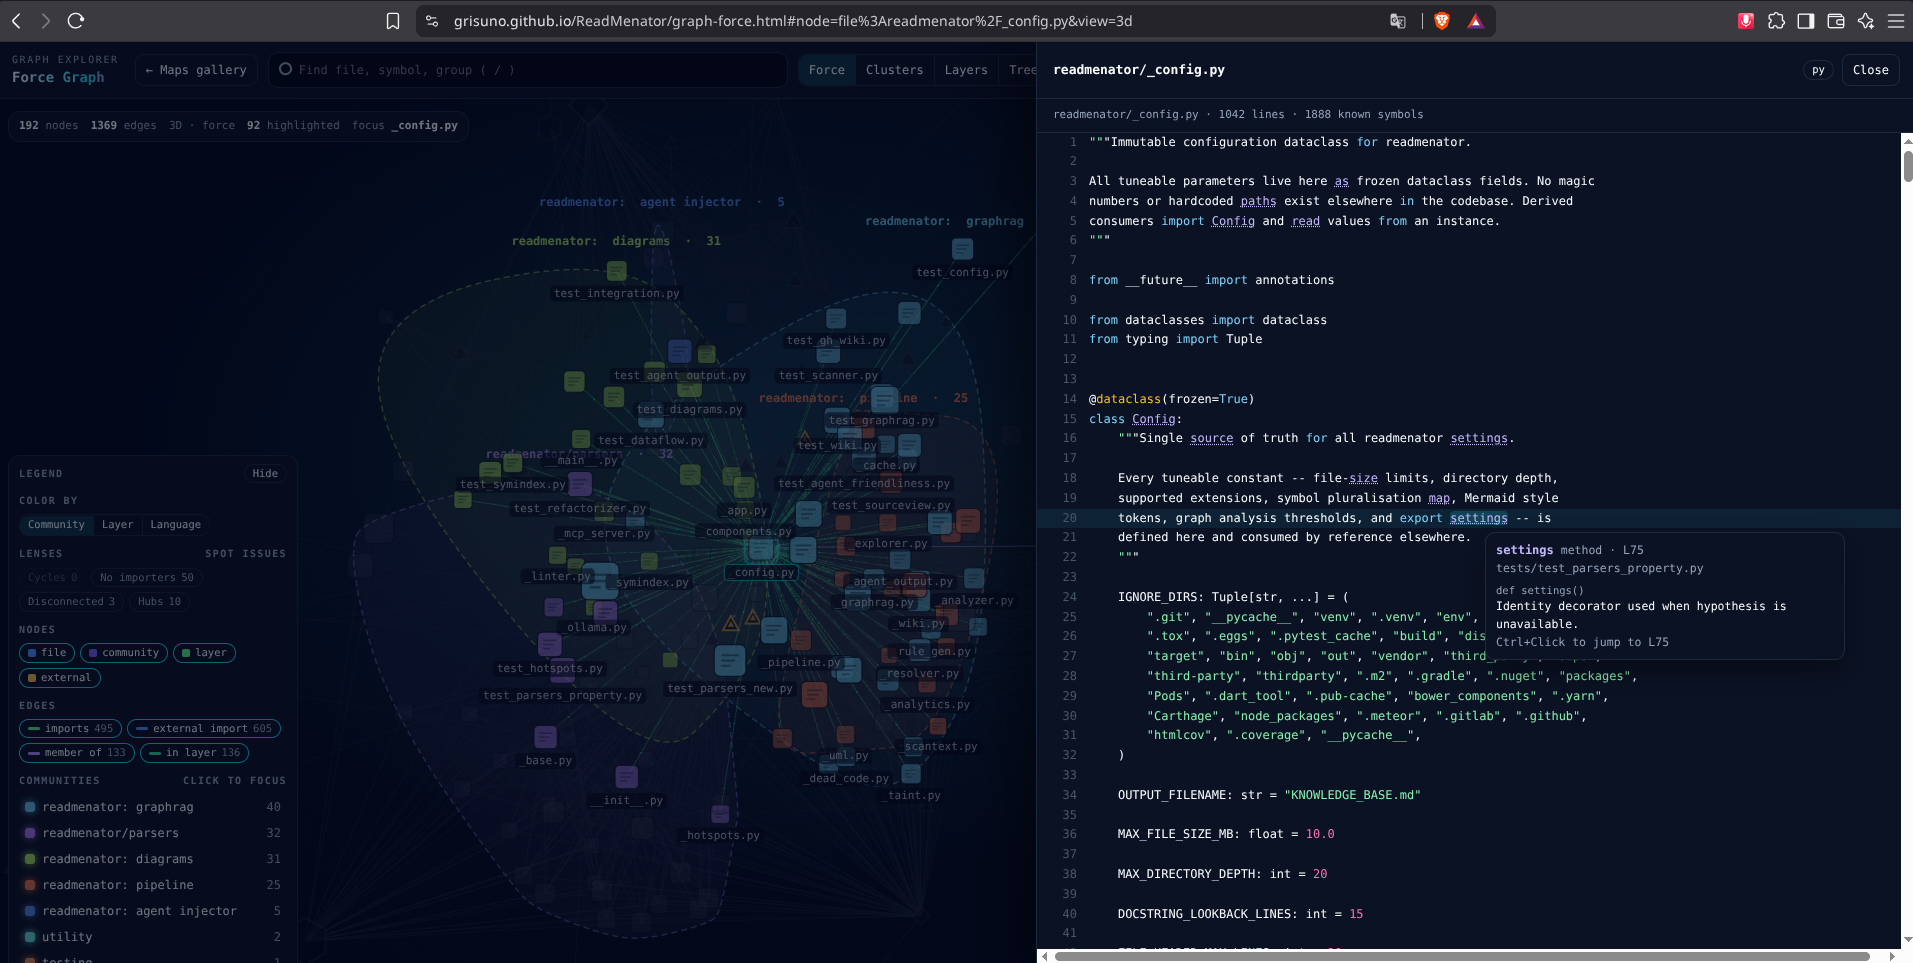Screen dimensions: 1913x963
Task: Color nodes by Layer
Action: click(x=117, y=525)
